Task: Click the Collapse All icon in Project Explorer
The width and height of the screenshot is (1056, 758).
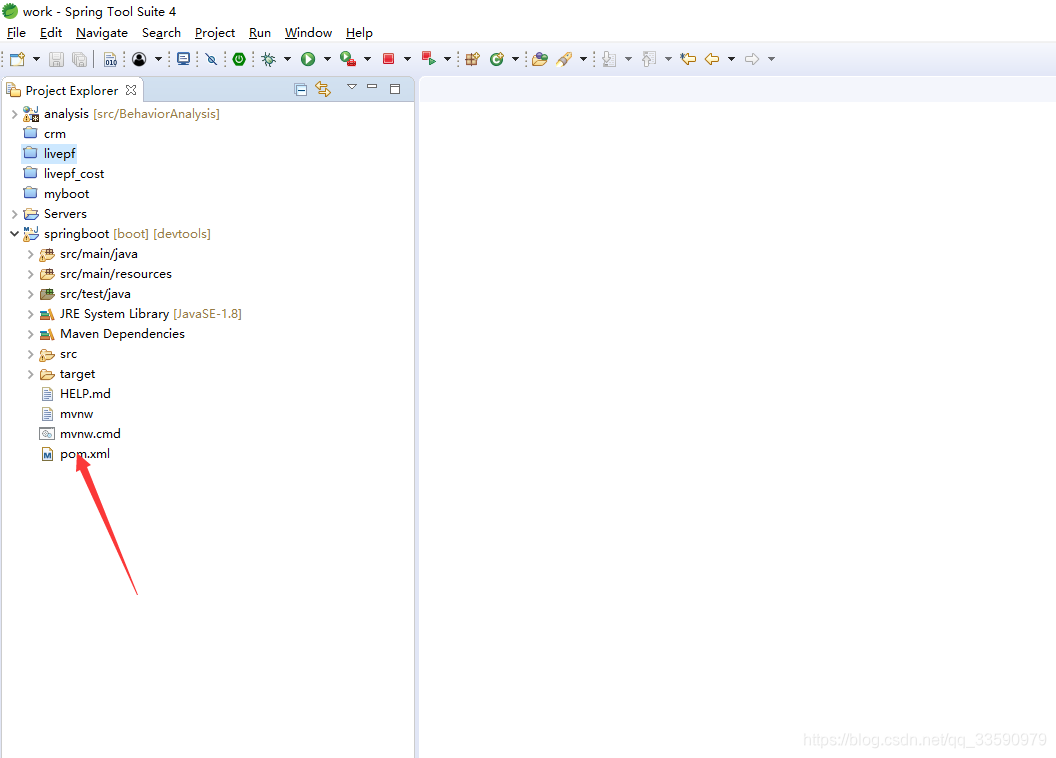Action: [301, 90]
